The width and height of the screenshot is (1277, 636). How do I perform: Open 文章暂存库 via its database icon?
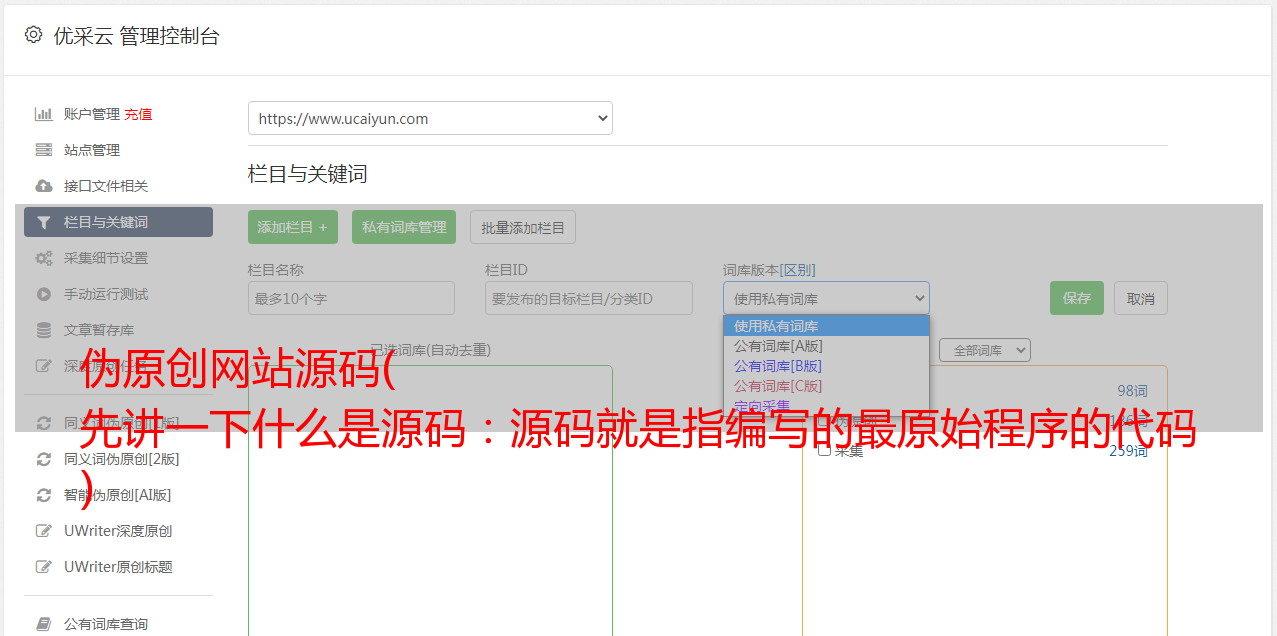[44, 330]
